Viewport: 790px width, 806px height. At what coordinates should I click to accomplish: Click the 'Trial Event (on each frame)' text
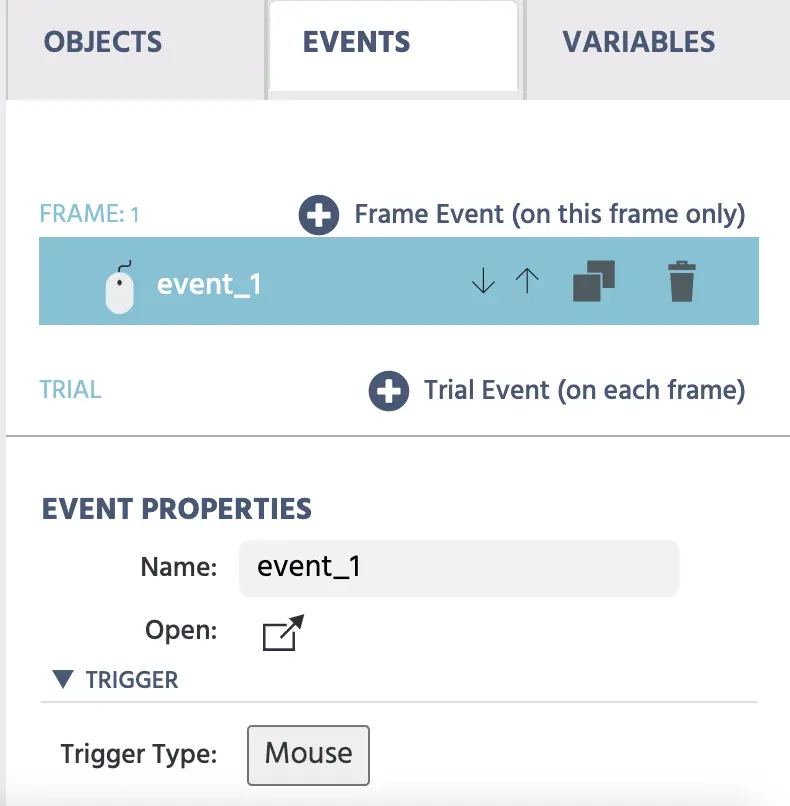(584, 390)
